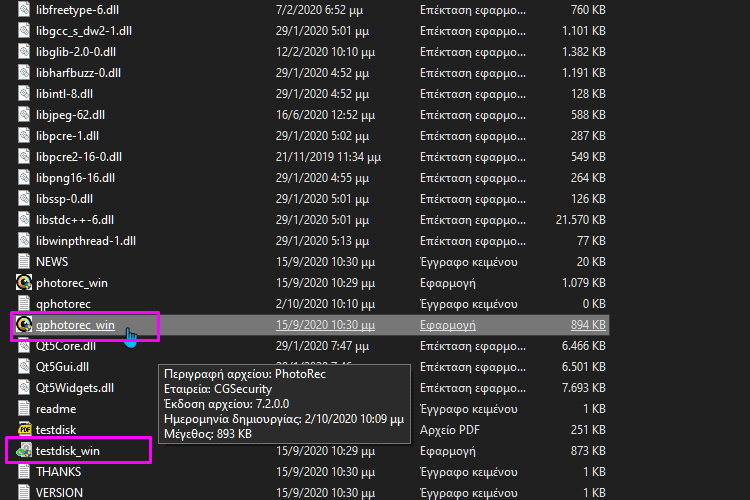The image size is (750, 500).
Task: Select the libpcre-1.dll file name
Action: [x=67, y=136]
